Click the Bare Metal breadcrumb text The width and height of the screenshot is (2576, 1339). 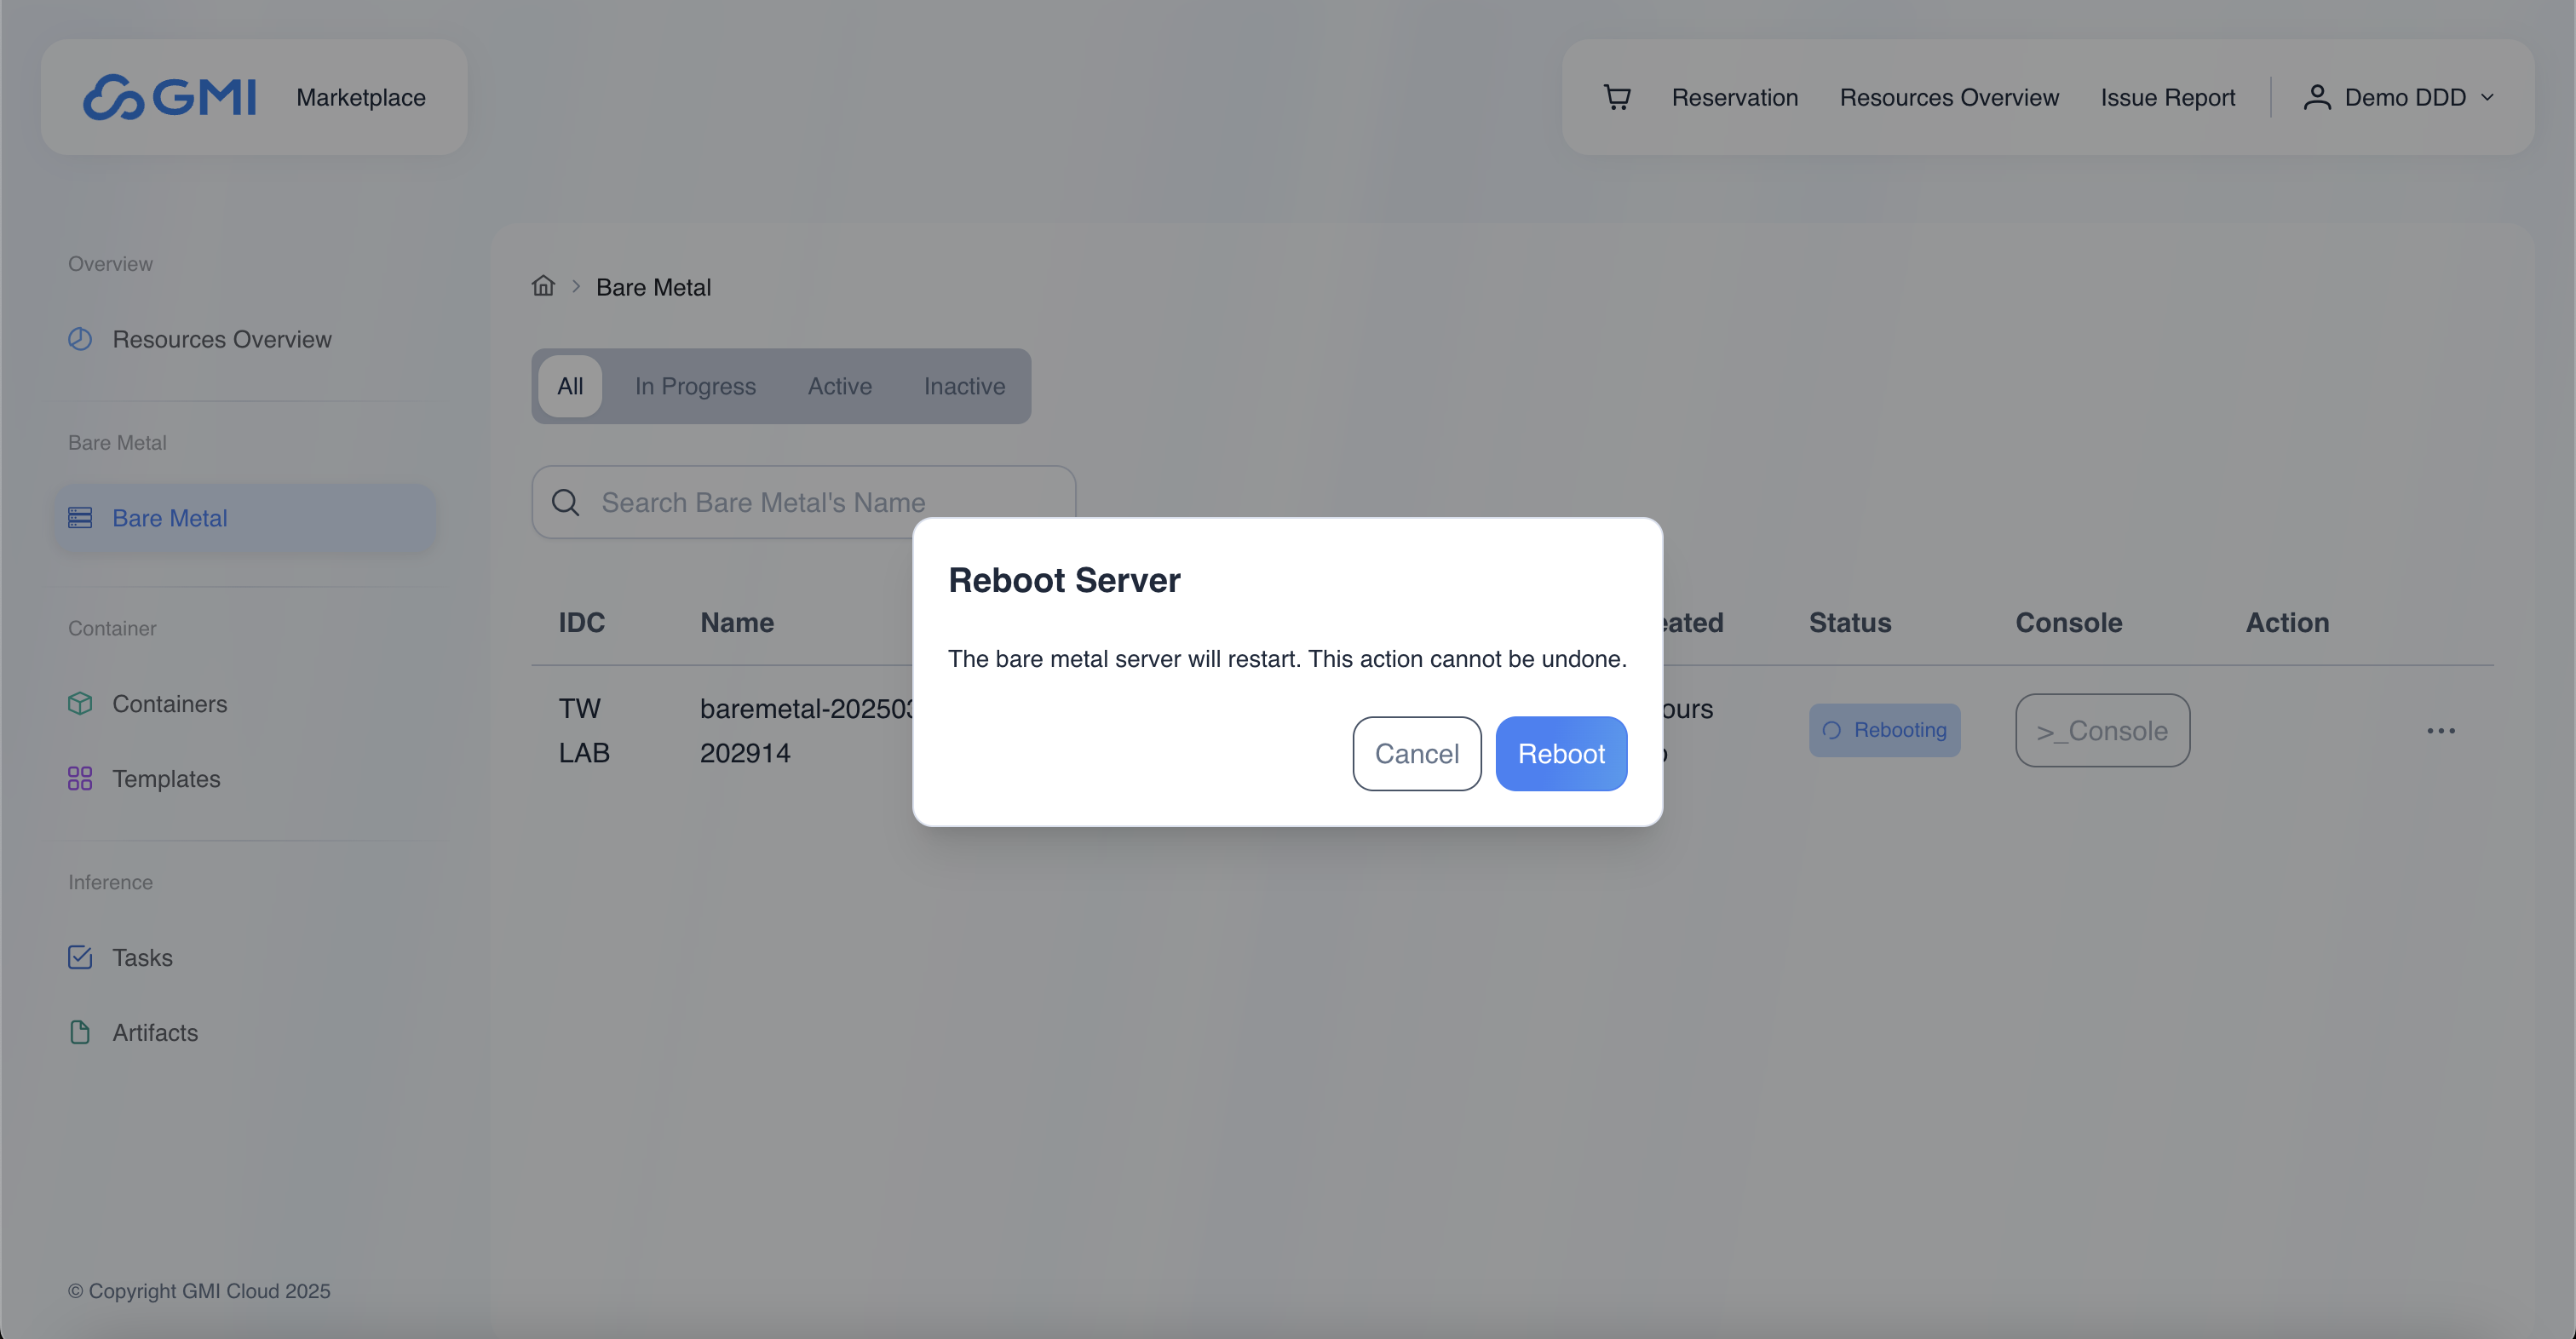[x=653, y=287]
